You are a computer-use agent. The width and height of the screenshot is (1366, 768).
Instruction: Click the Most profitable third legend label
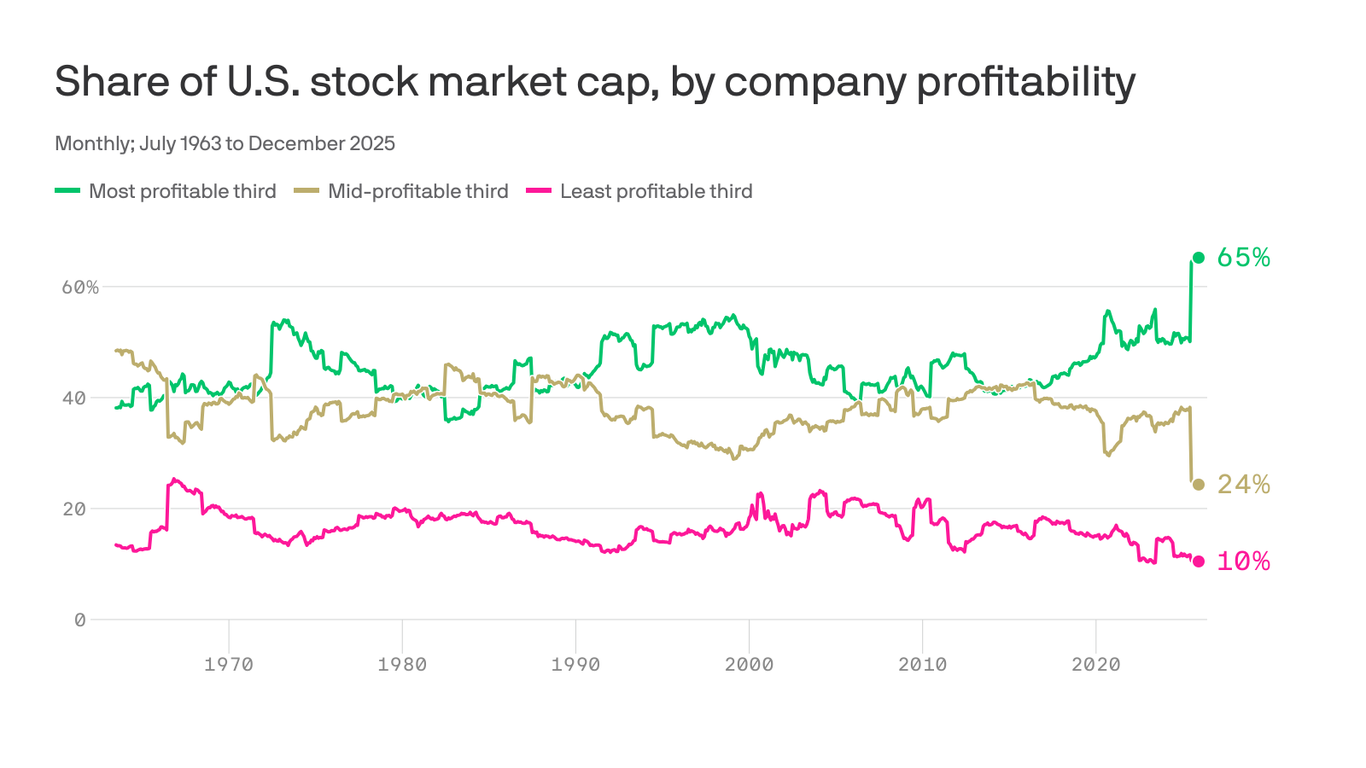182,191
